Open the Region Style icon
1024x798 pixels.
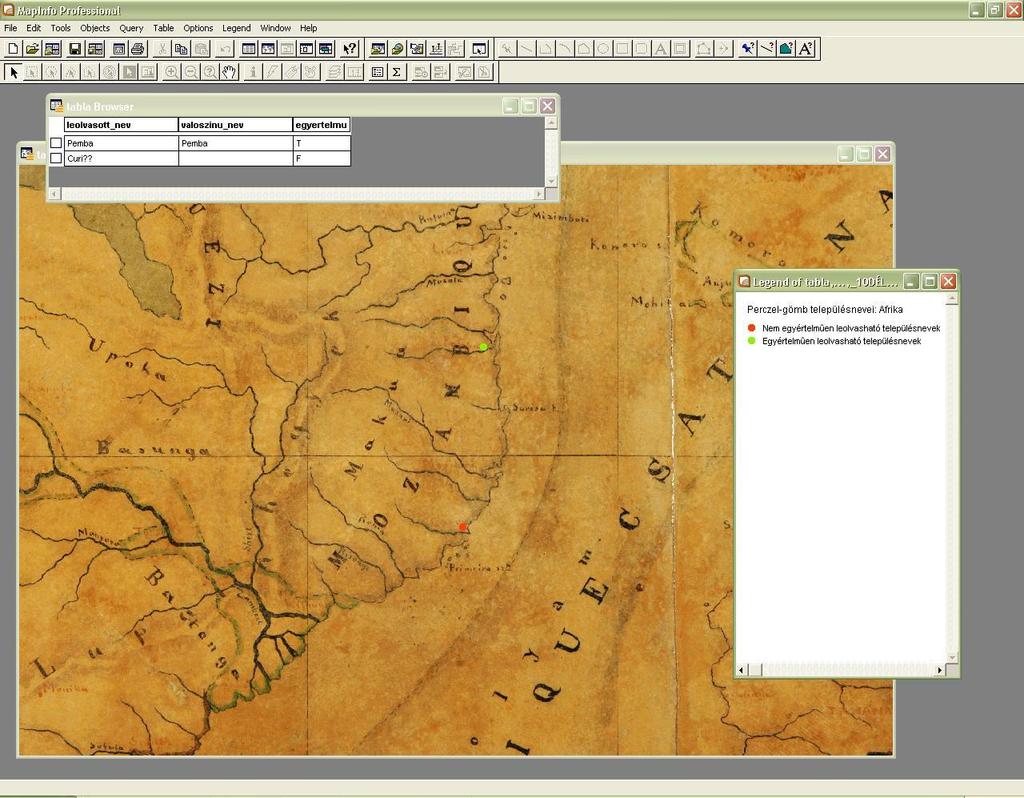[x=787, y=49]
